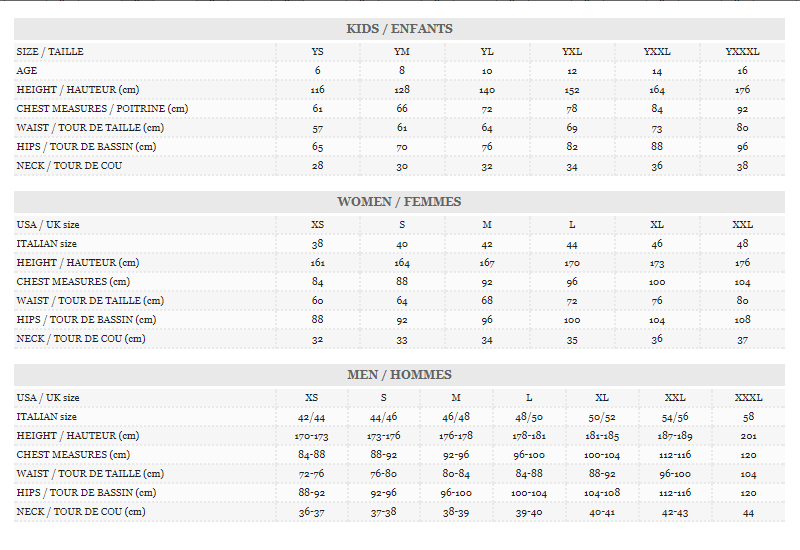Viewport: 800px width, 550px height.
Task: Select the women's XXL size header
Action: coord(742,225)
